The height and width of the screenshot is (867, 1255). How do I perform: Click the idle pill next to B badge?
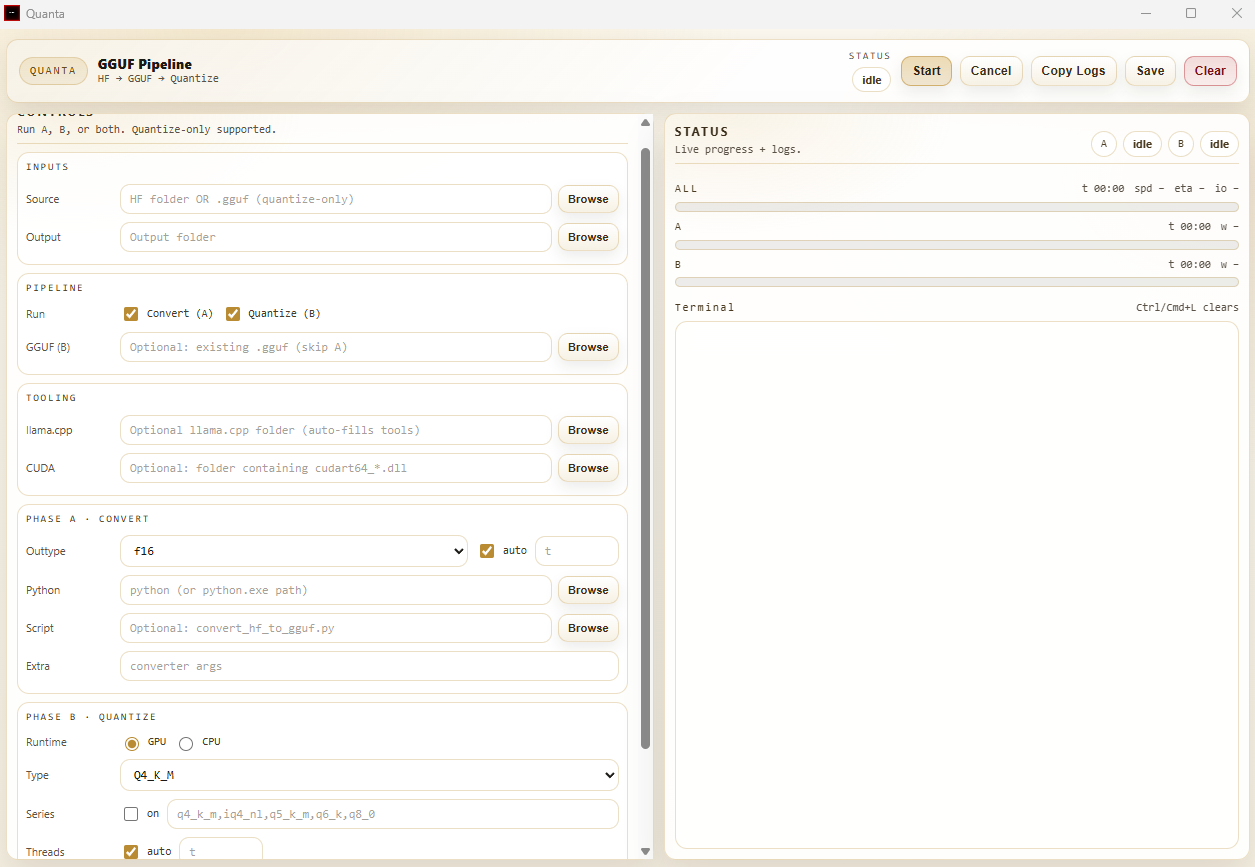point(1219,144)
